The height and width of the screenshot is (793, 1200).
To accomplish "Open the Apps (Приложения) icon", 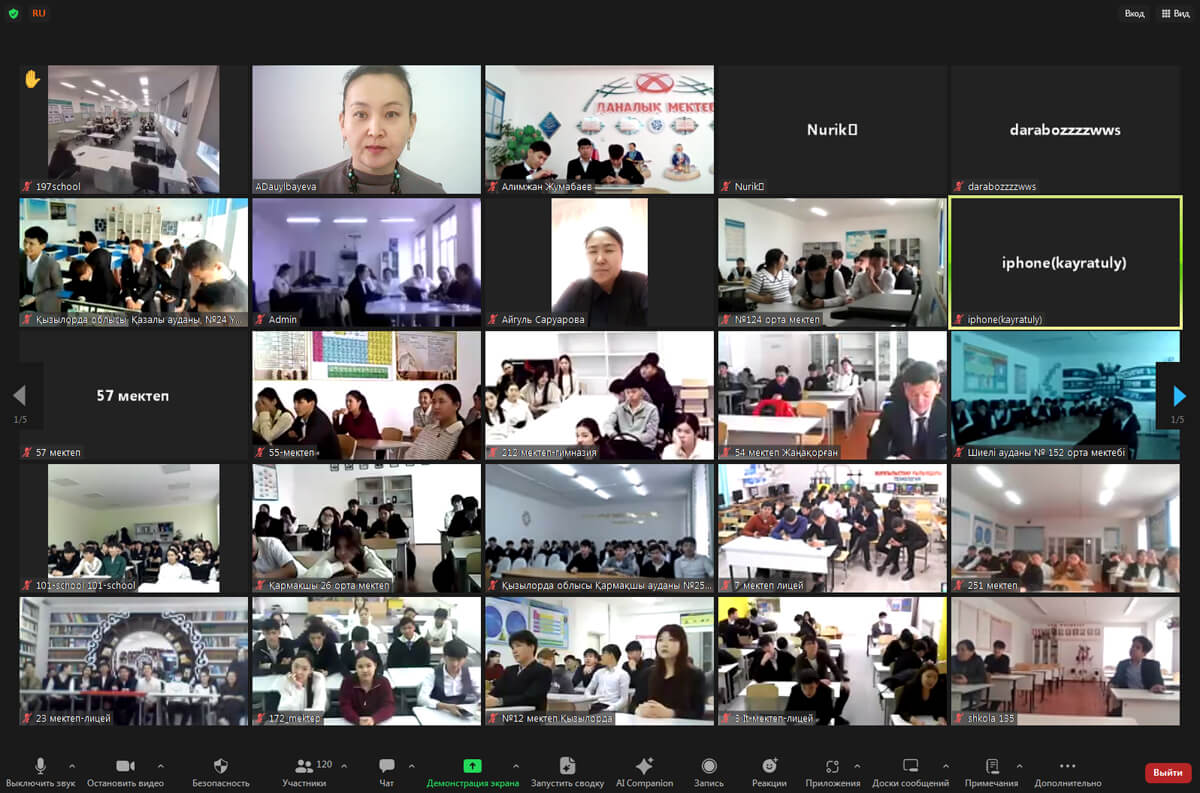I will [832, 766].
